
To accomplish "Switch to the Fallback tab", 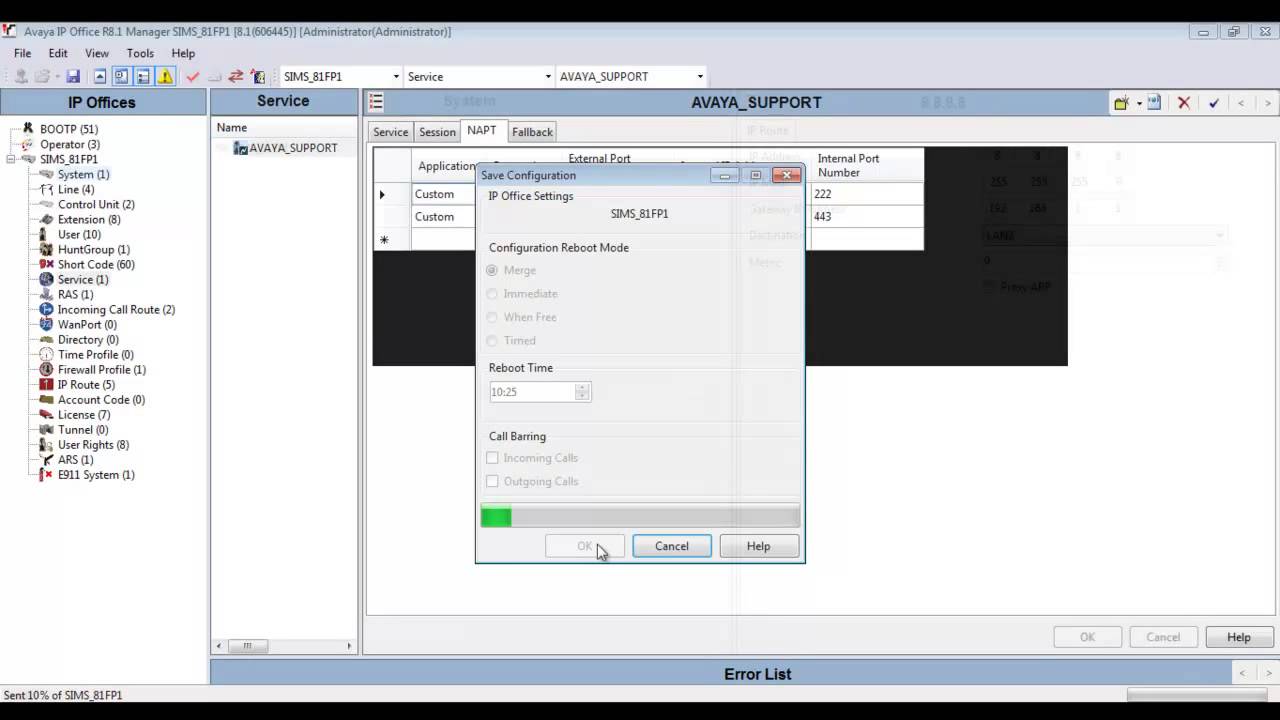I will point(532,132).
